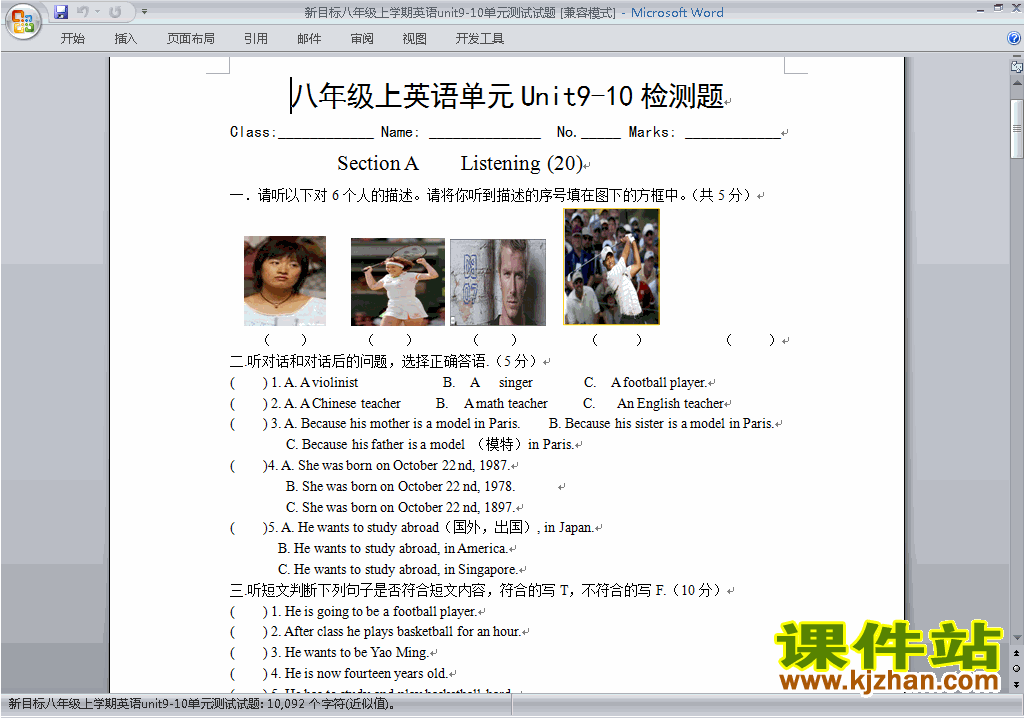
Task: Open the 引用 ribbon tab
Action: [256, 39]
